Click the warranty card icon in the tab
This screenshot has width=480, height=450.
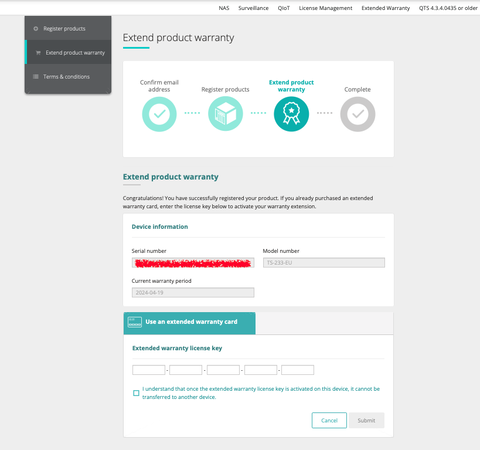135,322
